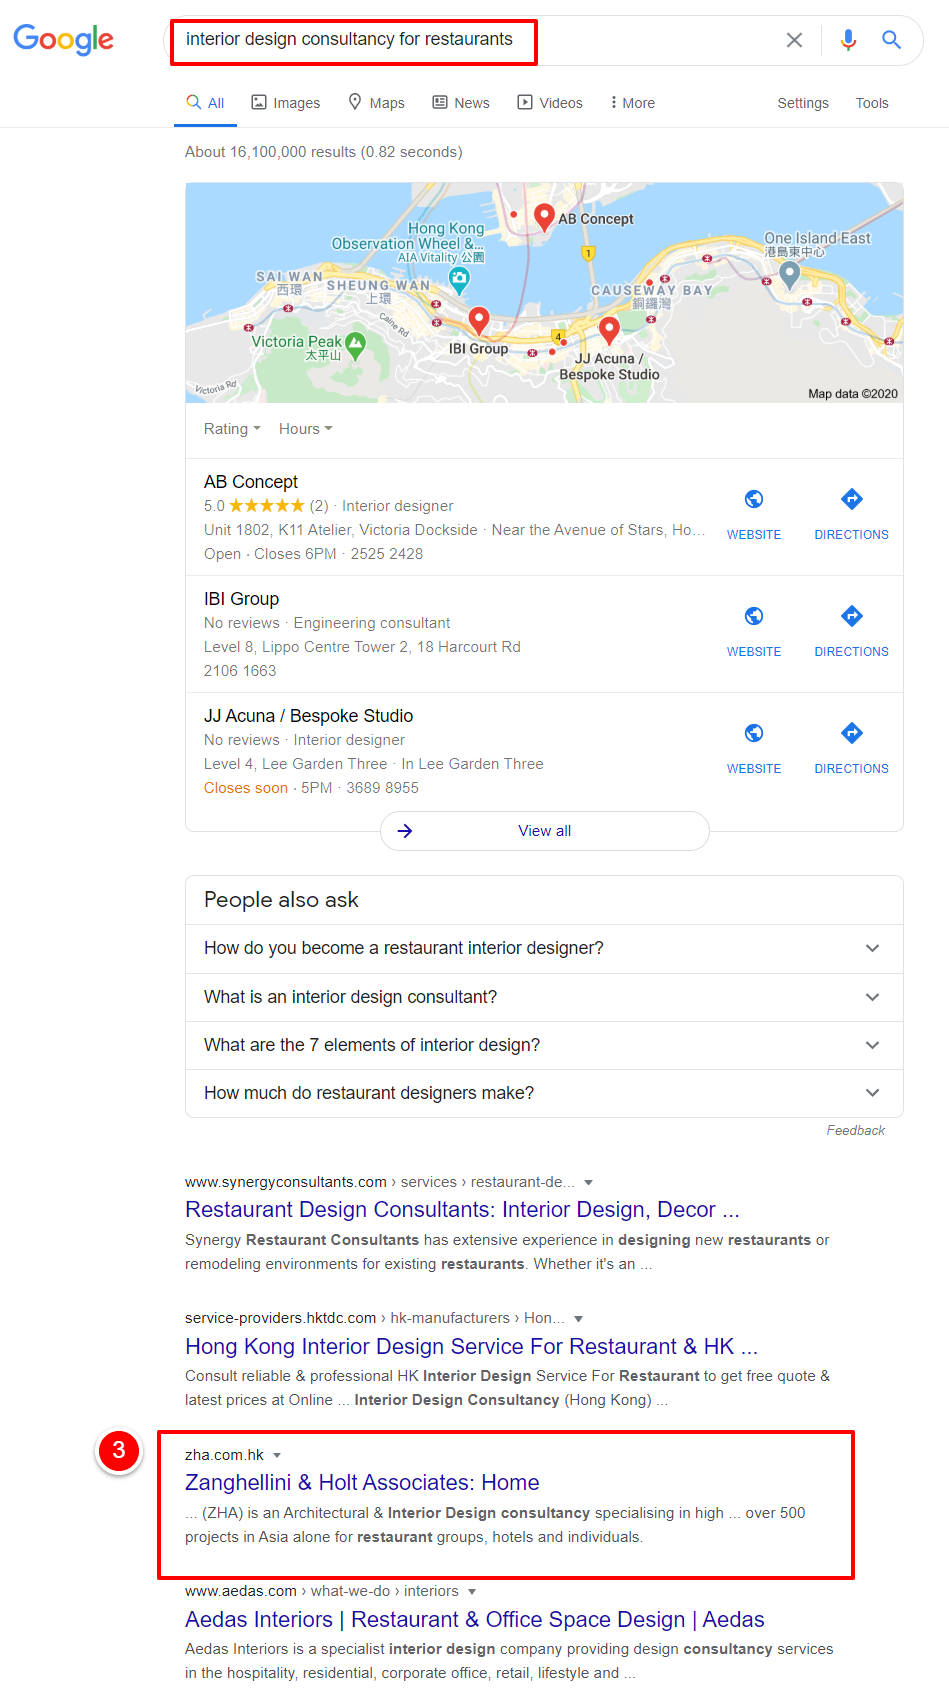
Task: Expand 'How do you become a restaurant interior designer?'
Action: tap(544, 948)
